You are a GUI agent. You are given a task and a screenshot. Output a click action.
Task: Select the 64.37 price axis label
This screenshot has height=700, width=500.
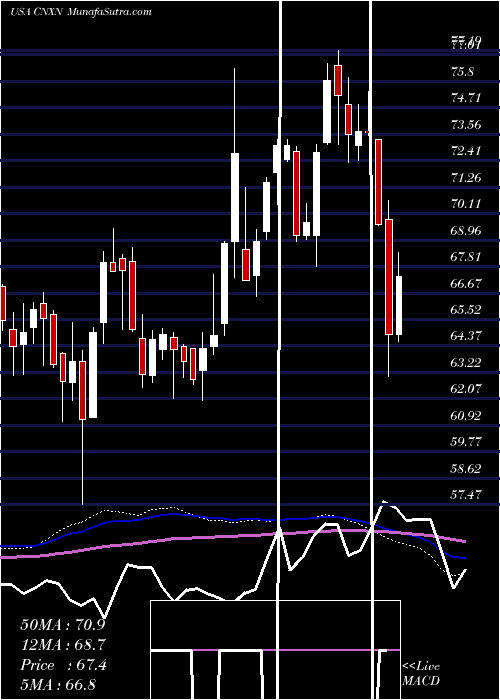[x=466, y=336]
